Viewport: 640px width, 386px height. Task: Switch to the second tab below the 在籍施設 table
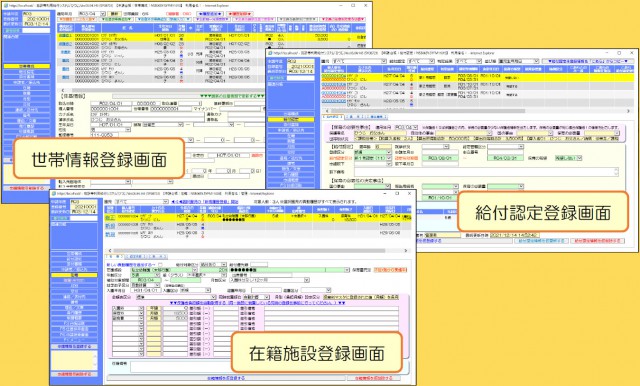point(133,257)
